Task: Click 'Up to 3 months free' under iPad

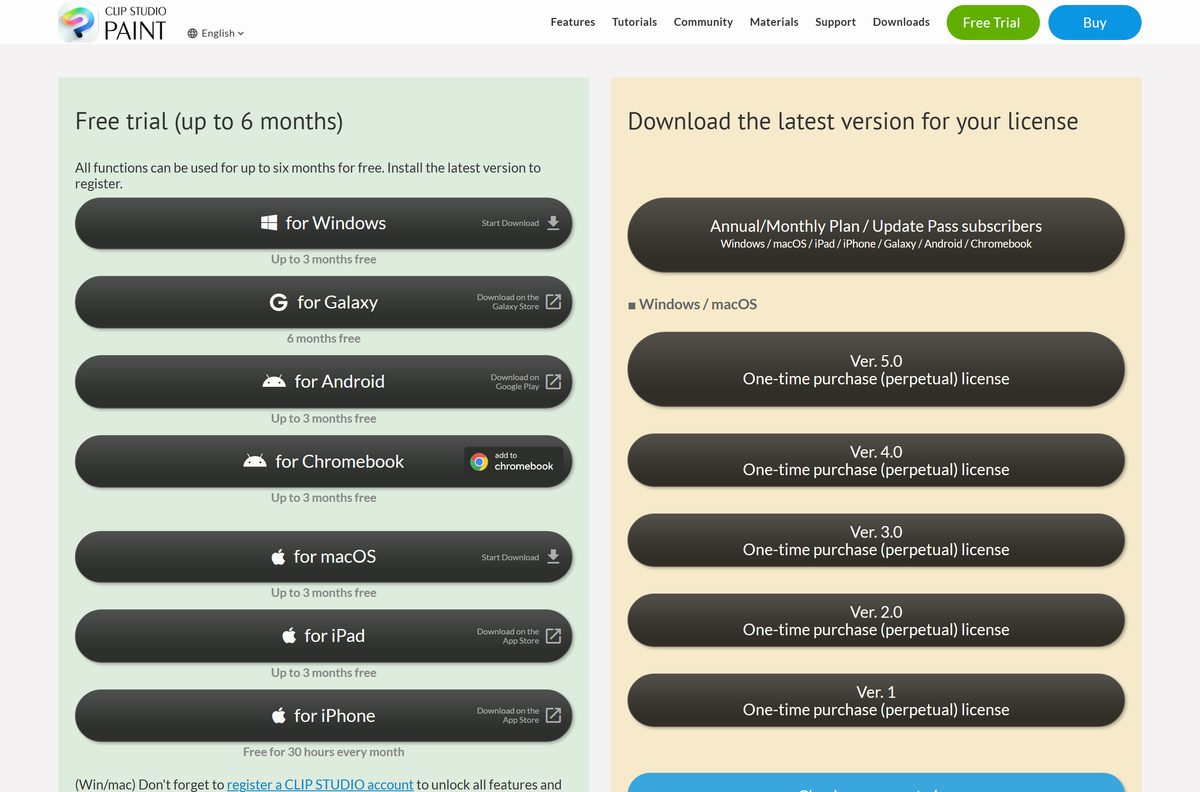Action: point(323,672)
